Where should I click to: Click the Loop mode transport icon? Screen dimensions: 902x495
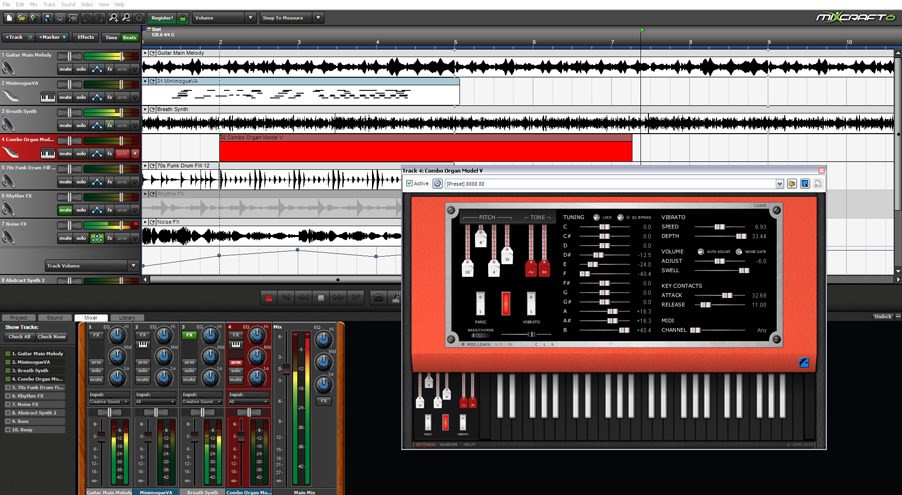coord(379,298)
